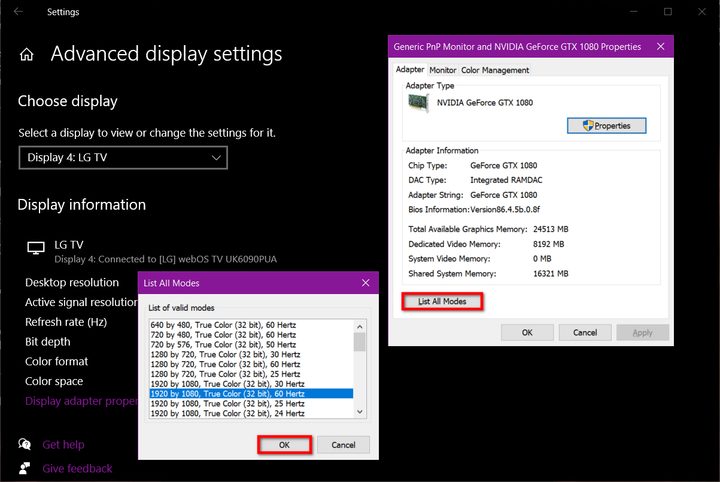The image size is (720, 482).
Task: Open the Get help link
Action: 63,444
